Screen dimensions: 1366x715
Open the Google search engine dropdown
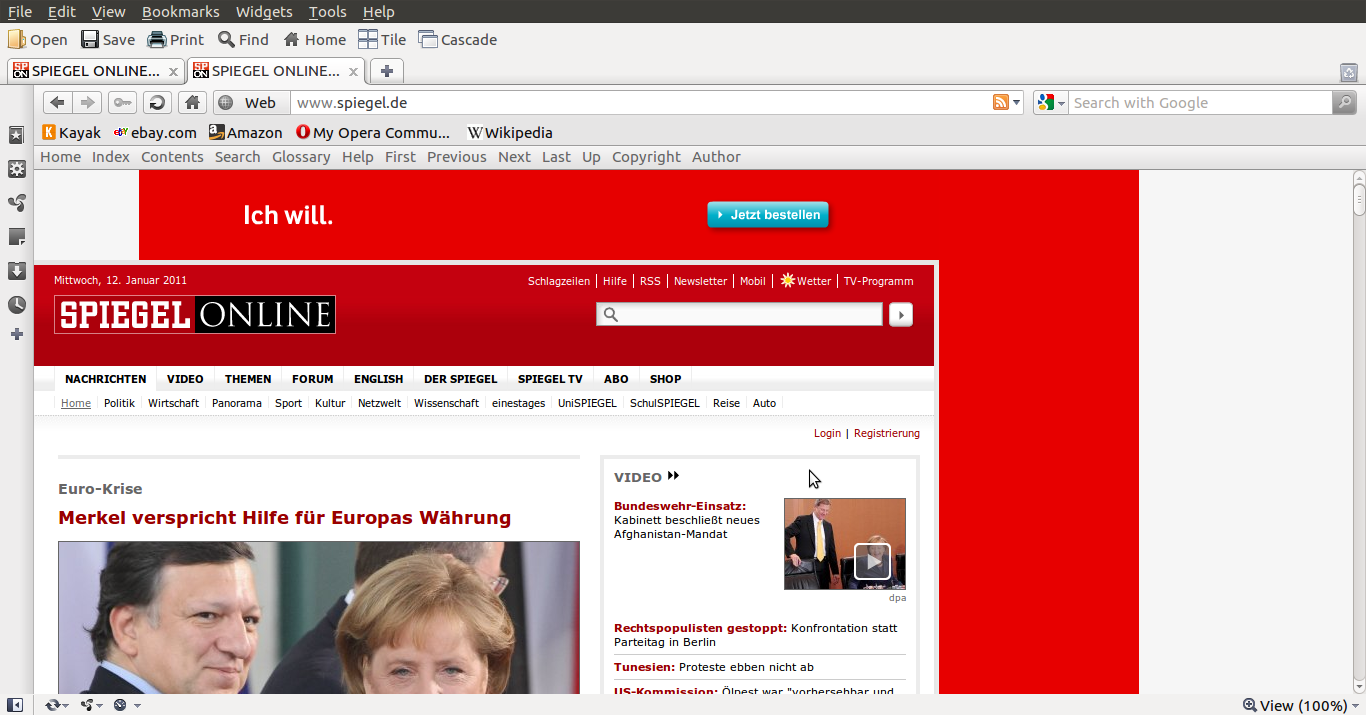pos(1050,102)
